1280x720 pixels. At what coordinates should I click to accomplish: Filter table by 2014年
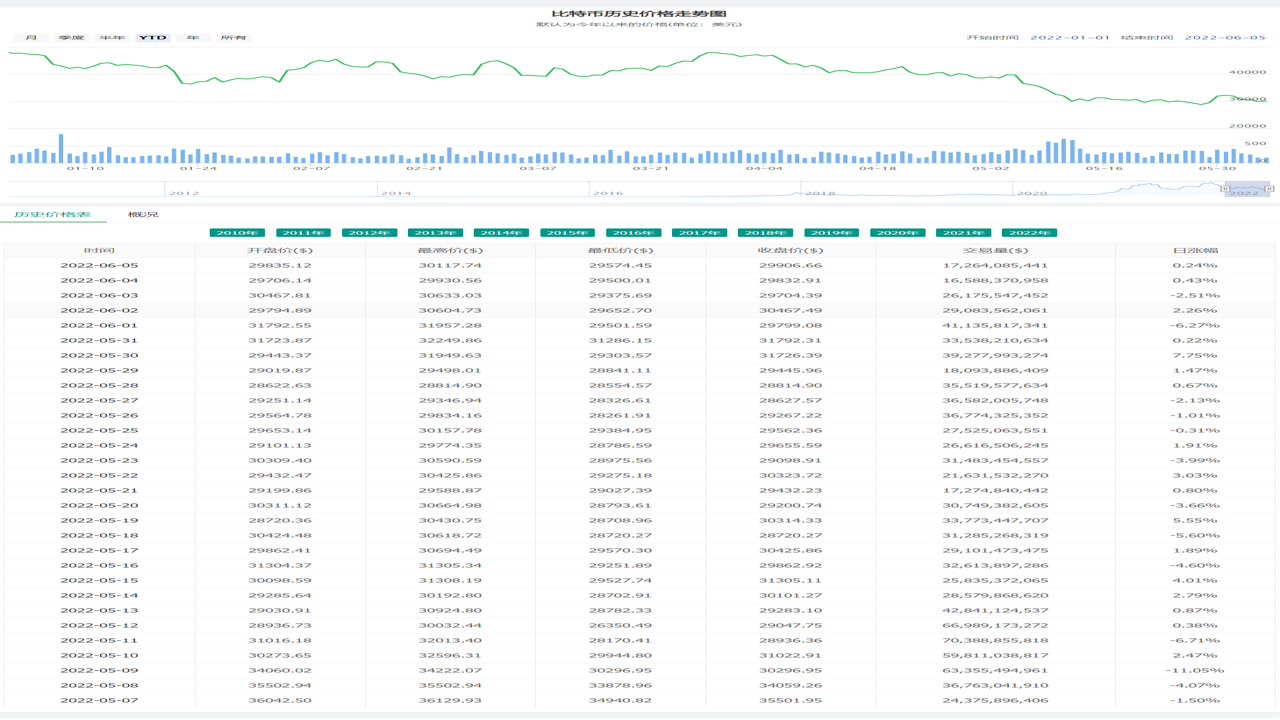[501, 233]
